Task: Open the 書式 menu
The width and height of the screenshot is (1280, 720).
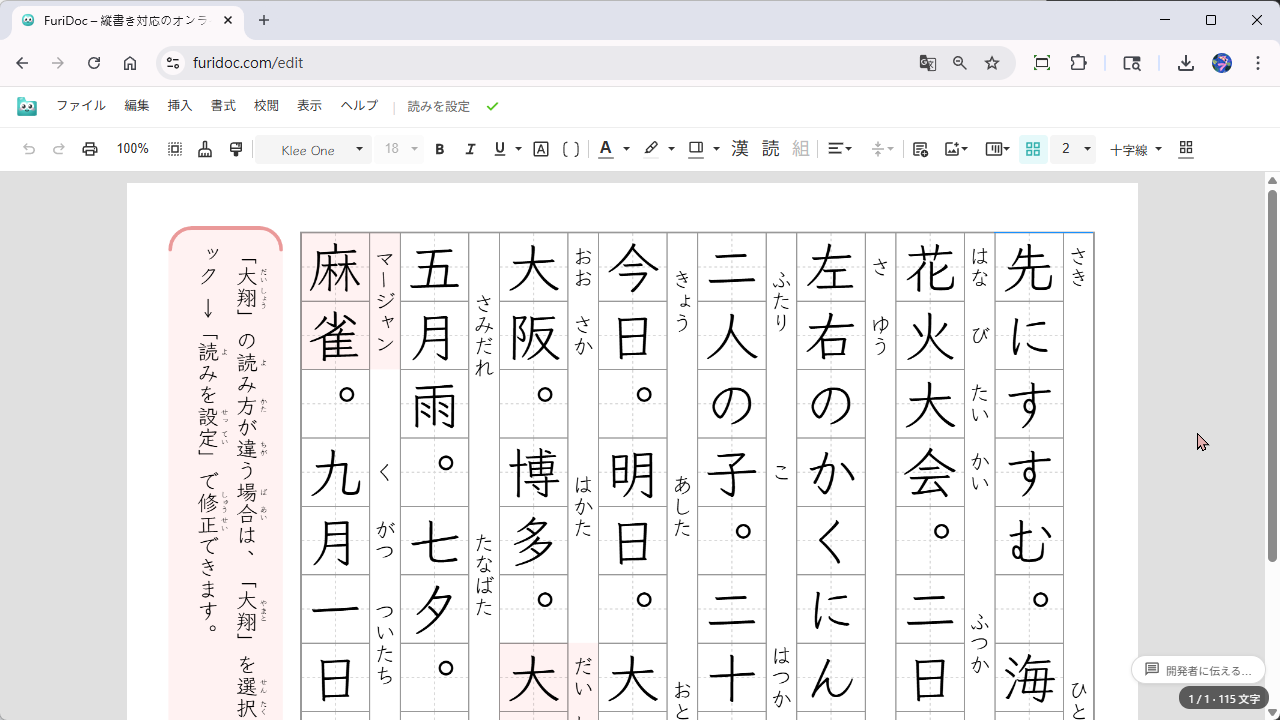Action: [x=222, y=105]
